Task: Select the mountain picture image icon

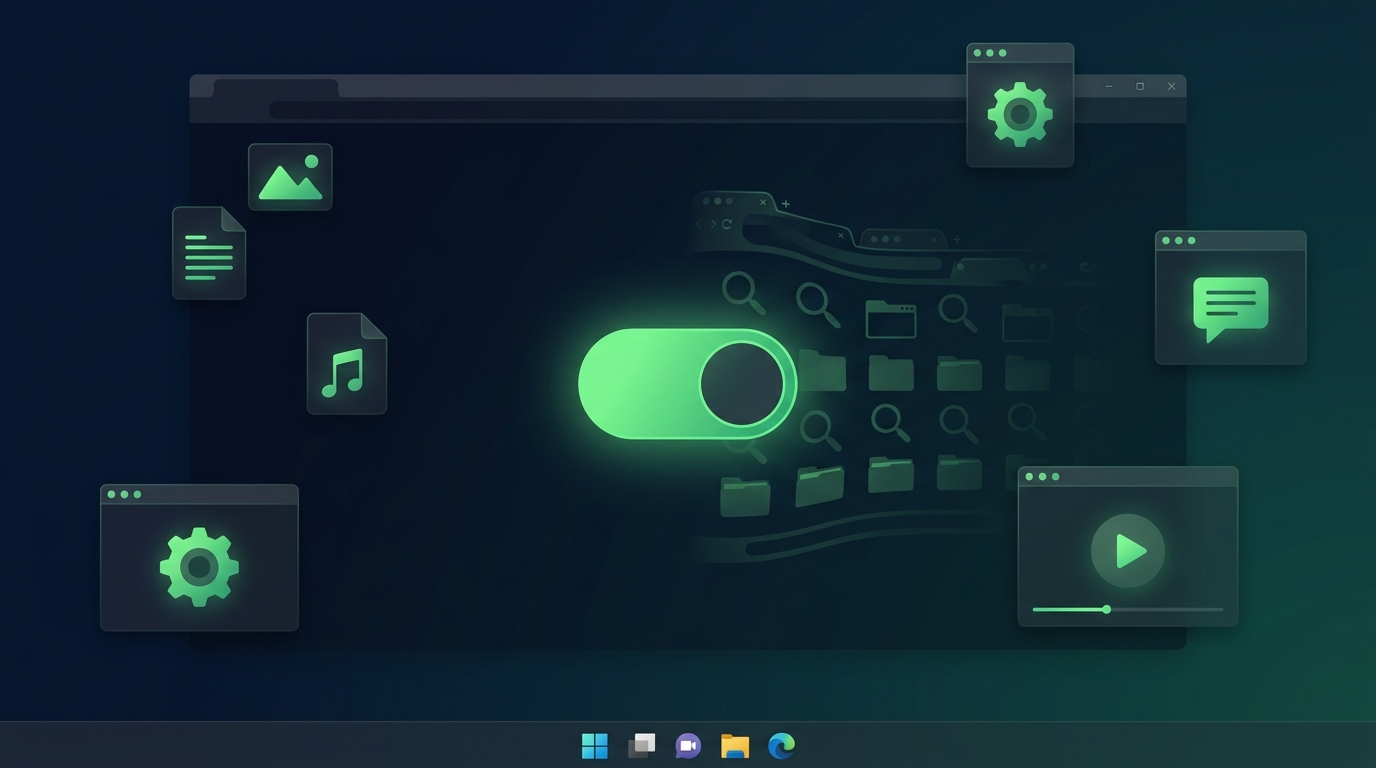Action: (290, 177)
